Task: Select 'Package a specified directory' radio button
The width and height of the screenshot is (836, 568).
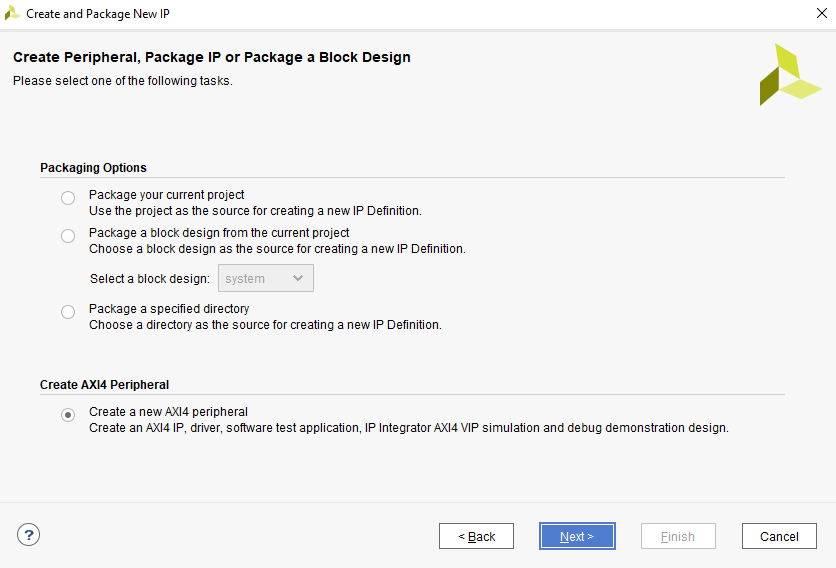Action: coord(68,312)
